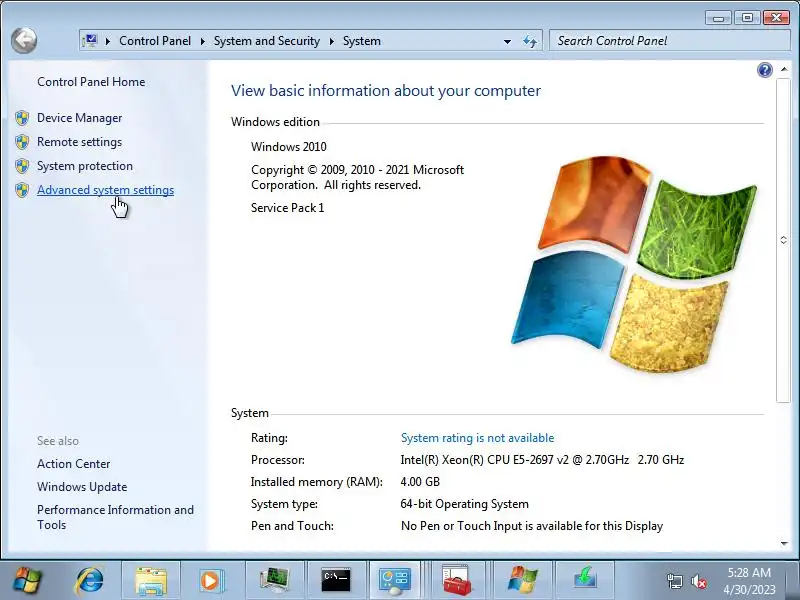Expand the arrow before Control Panel breadcrumb
The width and height of the screenshot is (800, 600).
coord(108,41)
